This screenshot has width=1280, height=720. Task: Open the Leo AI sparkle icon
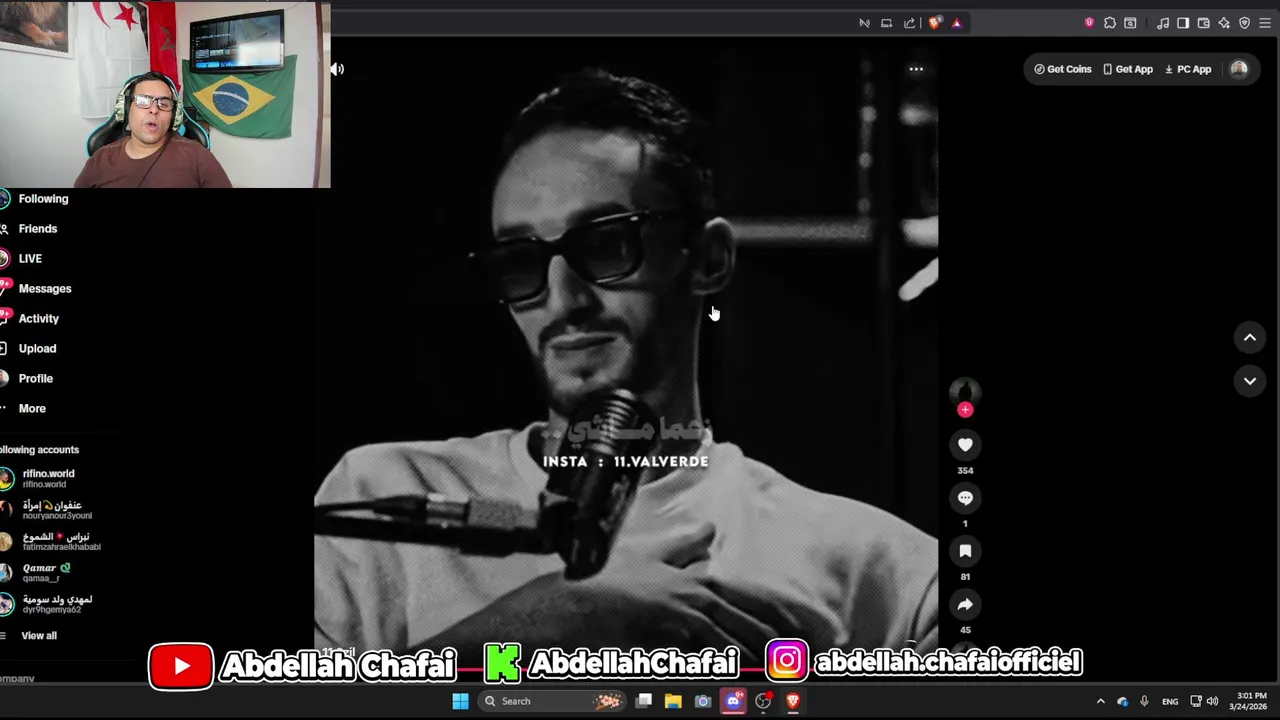coord(1224,23)
